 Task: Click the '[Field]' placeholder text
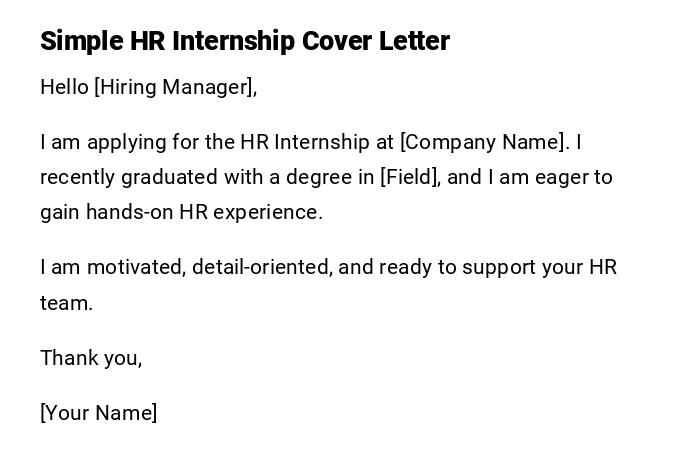pos(409,177)
